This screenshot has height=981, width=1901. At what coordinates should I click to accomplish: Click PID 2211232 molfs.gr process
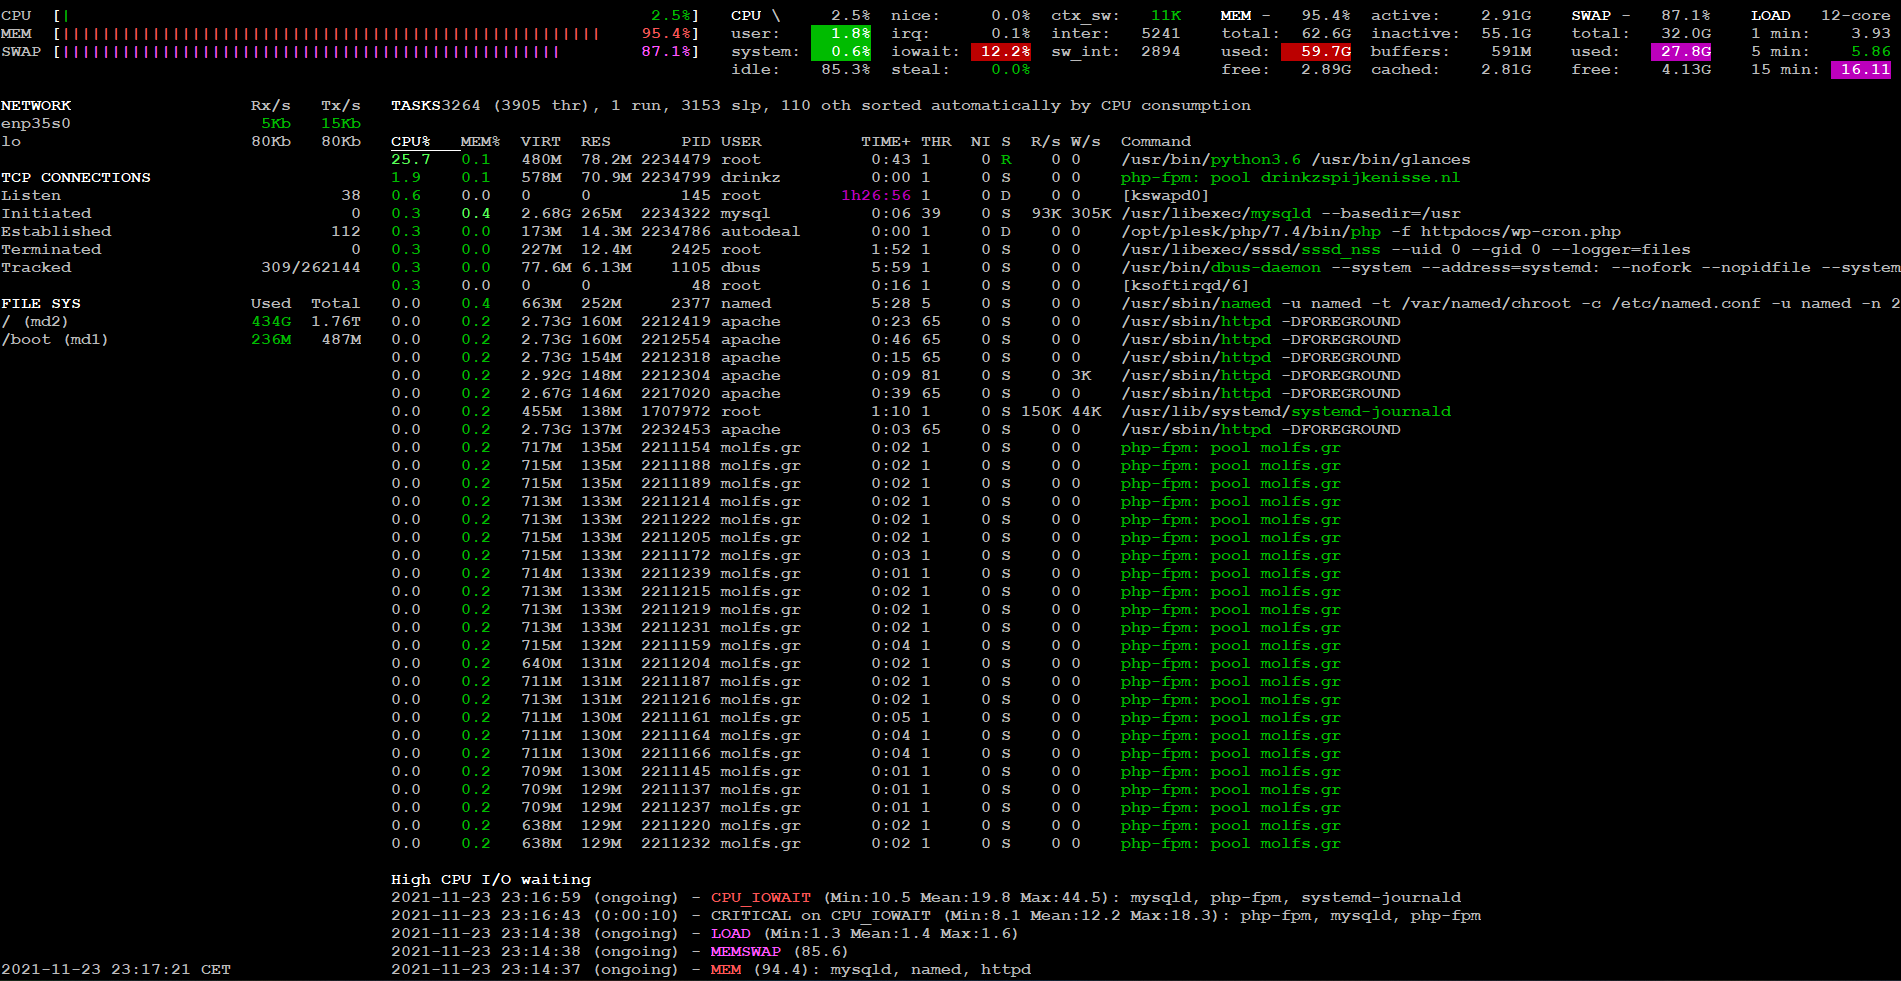tap(676, 844)
